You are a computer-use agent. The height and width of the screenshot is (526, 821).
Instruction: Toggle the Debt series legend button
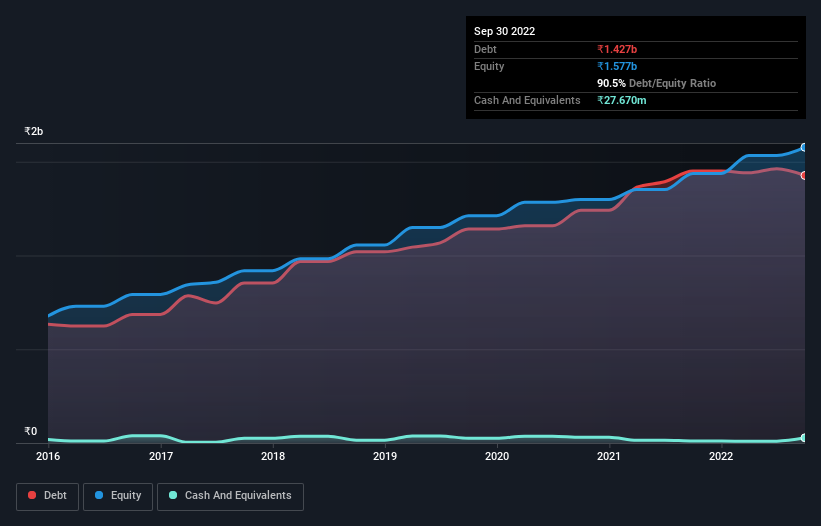(x=48, y=496)
